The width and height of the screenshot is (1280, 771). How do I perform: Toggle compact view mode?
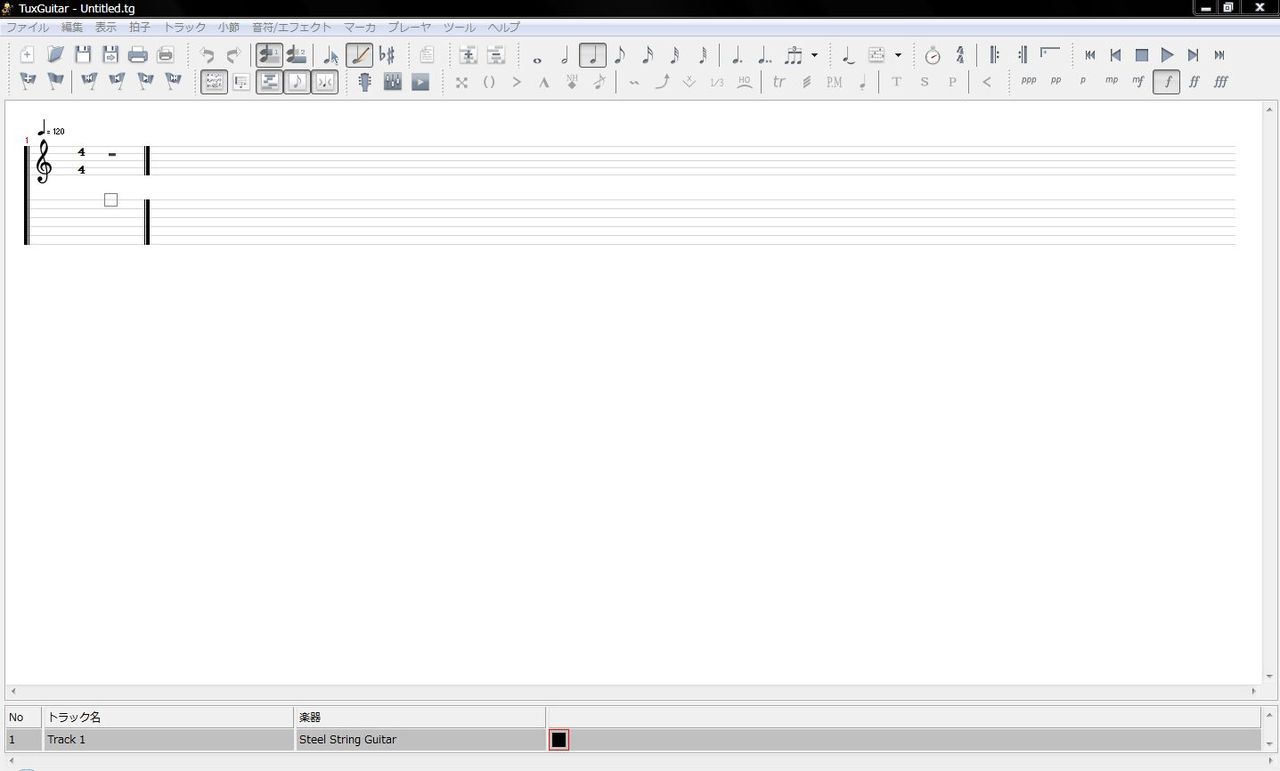(x=325, y=82)
